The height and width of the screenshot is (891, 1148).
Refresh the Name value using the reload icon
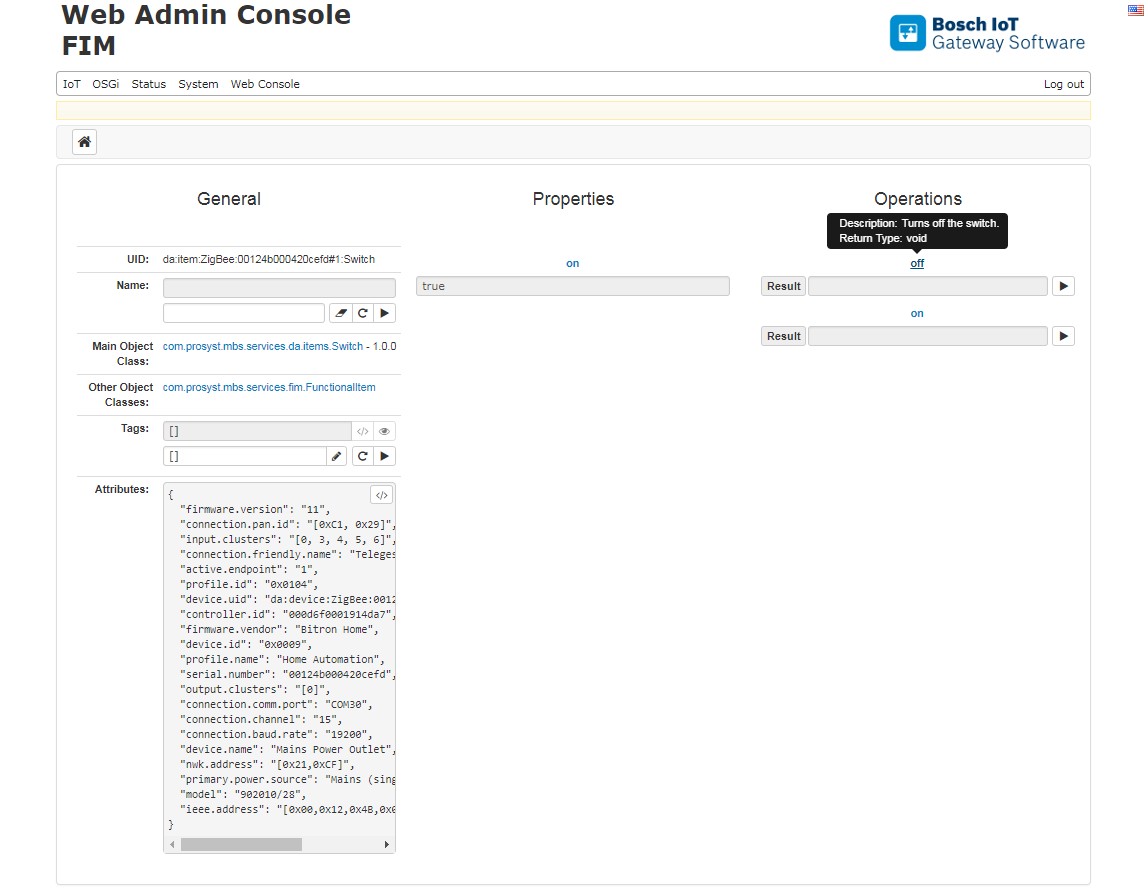[362, 312]
